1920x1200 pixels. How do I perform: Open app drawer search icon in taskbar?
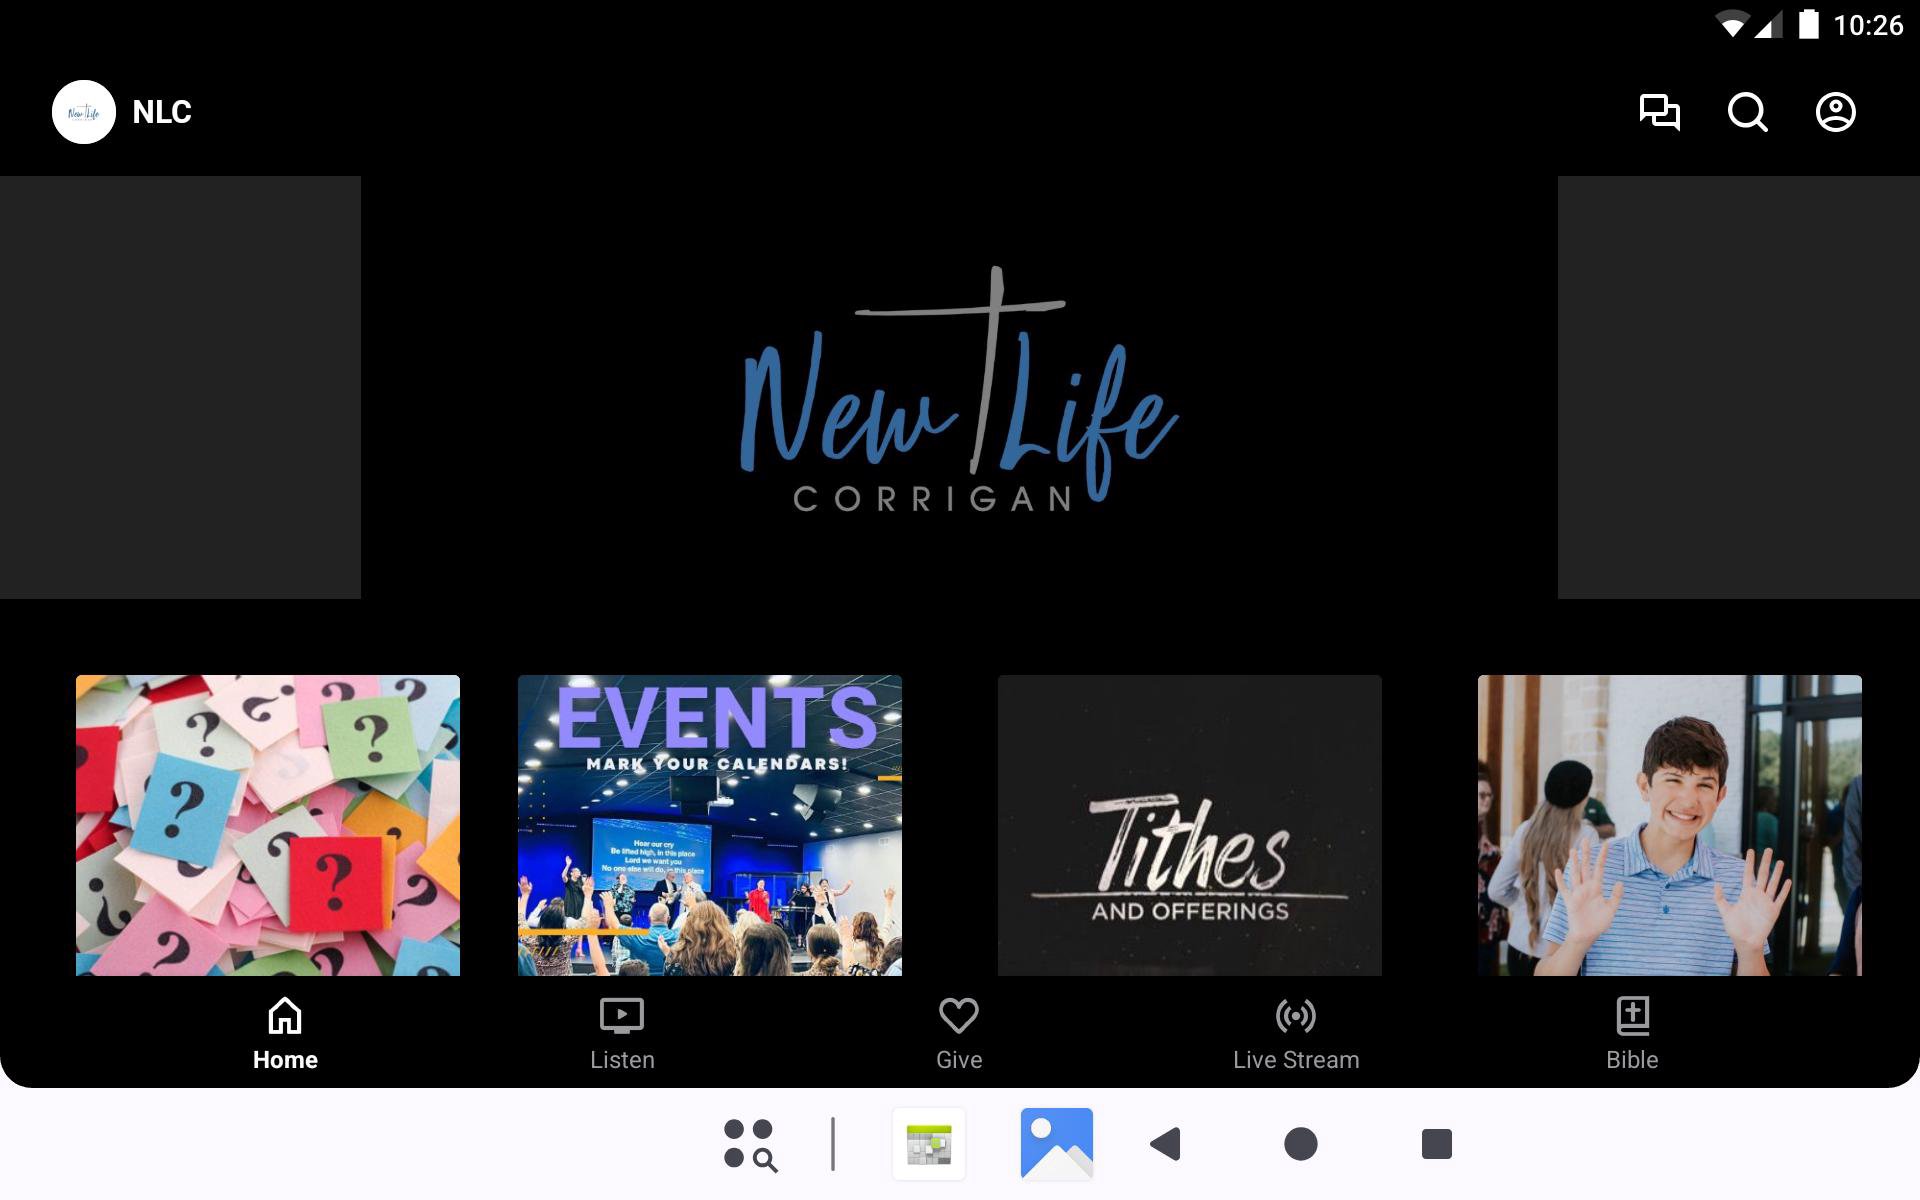(x=750, y=1144)
